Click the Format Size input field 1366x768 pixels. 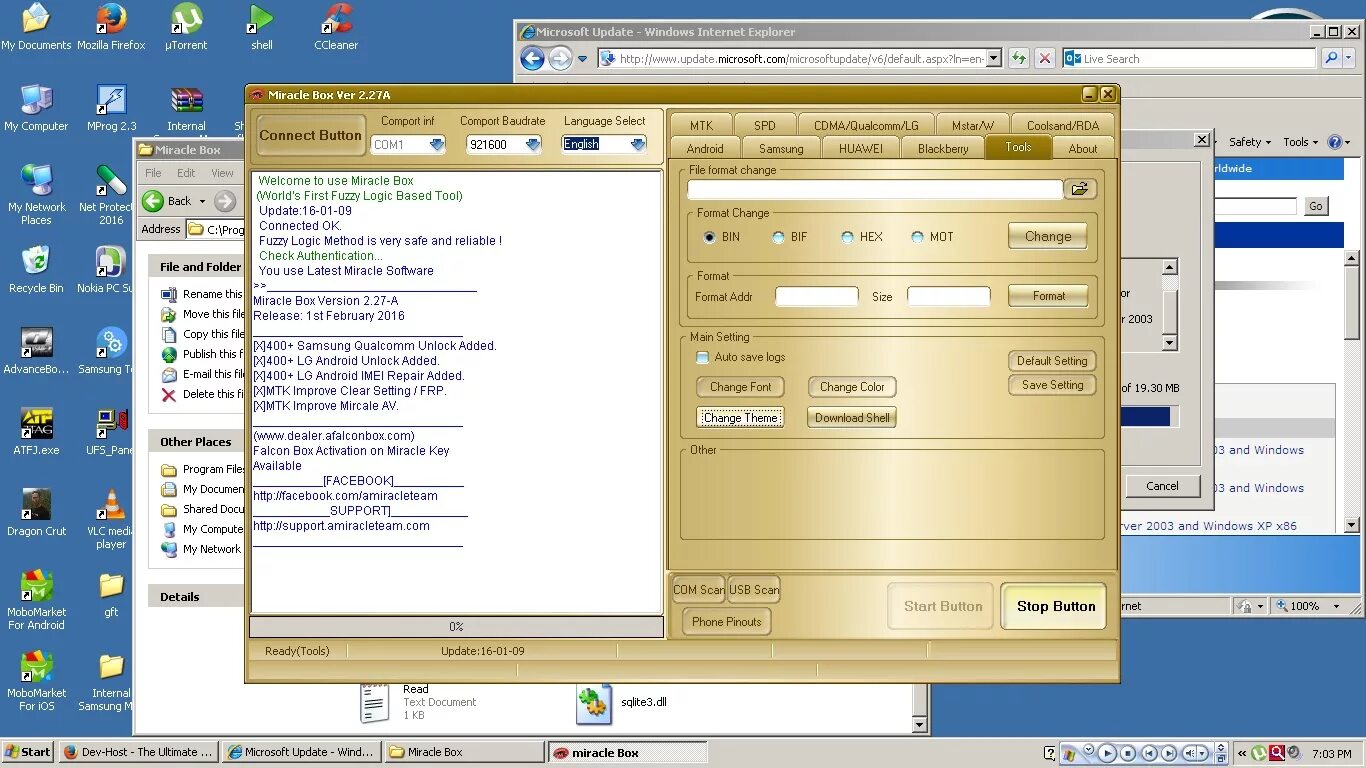[948, 296]
